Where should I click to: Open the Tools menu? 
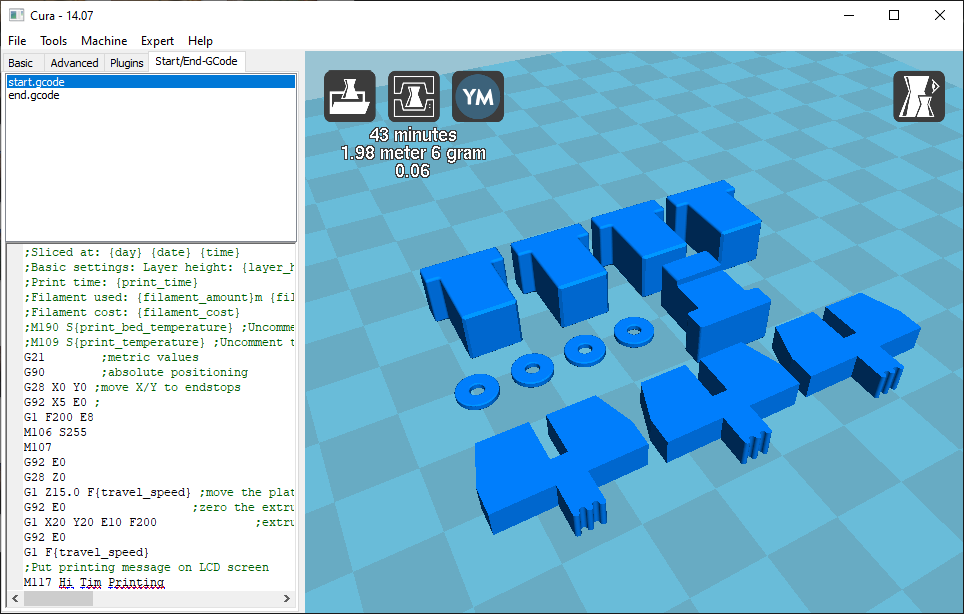(53, 41)
